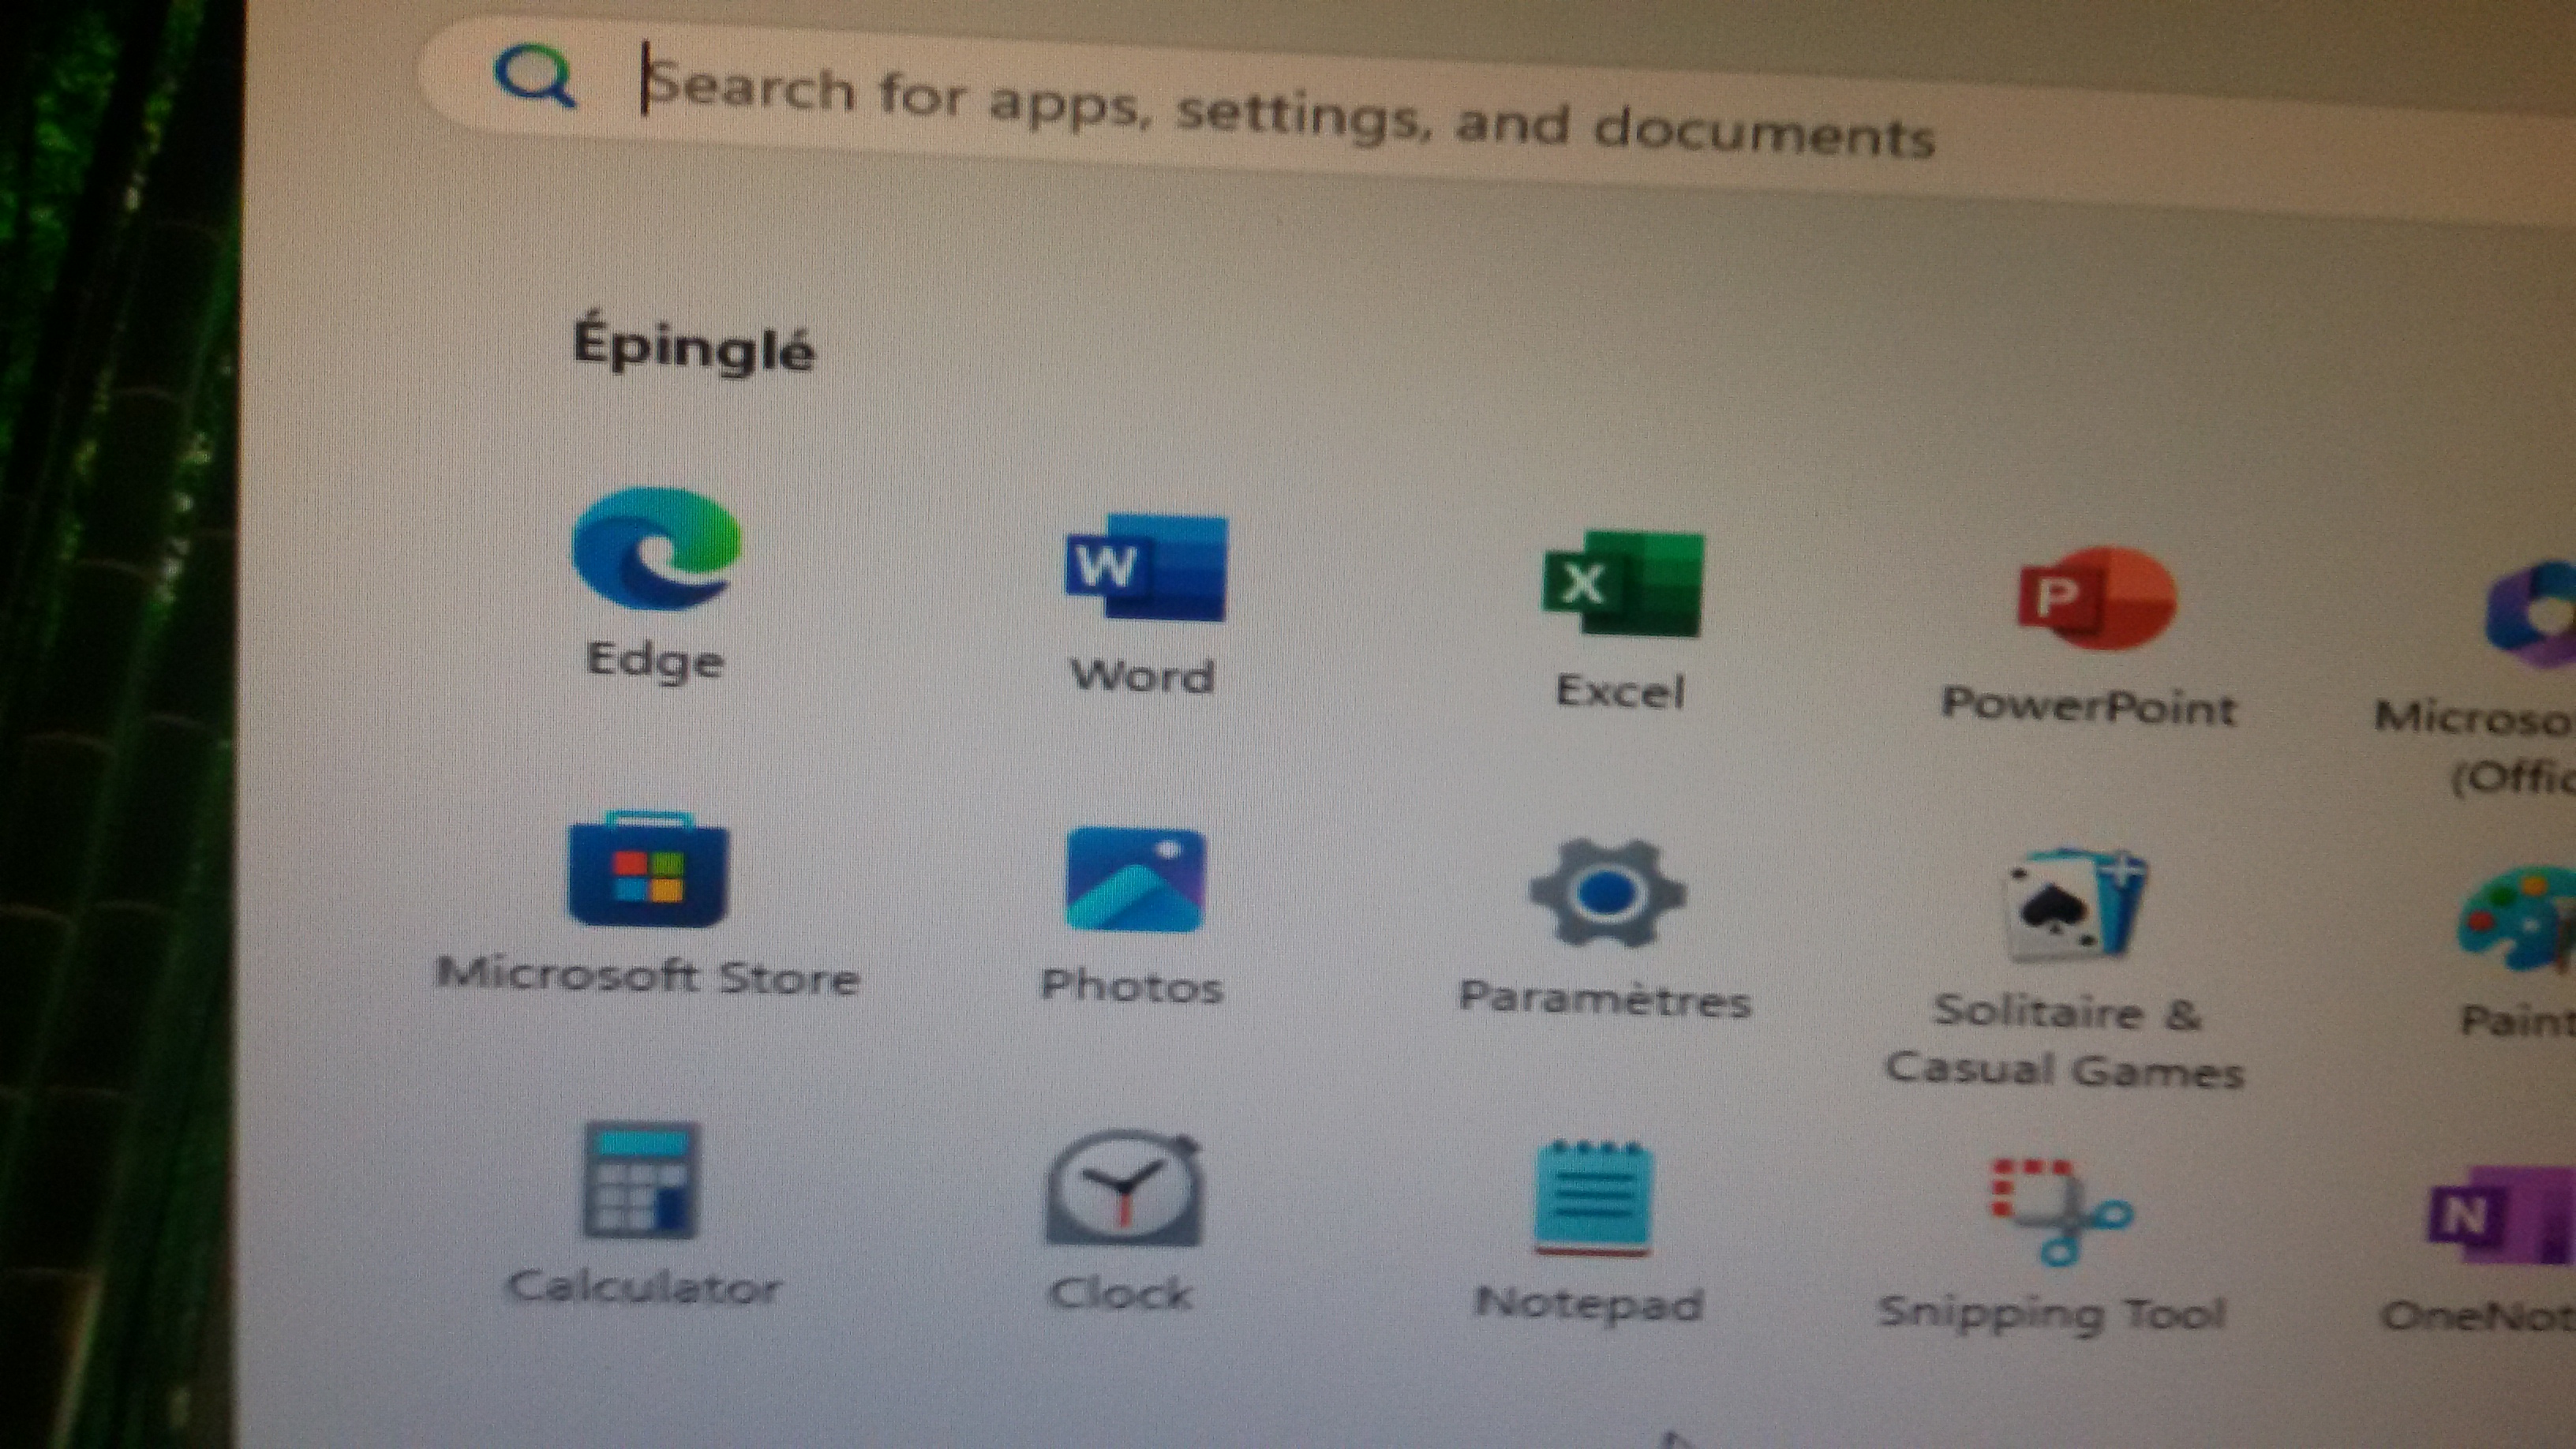Launch the Paint app

tap(2520, 920)
